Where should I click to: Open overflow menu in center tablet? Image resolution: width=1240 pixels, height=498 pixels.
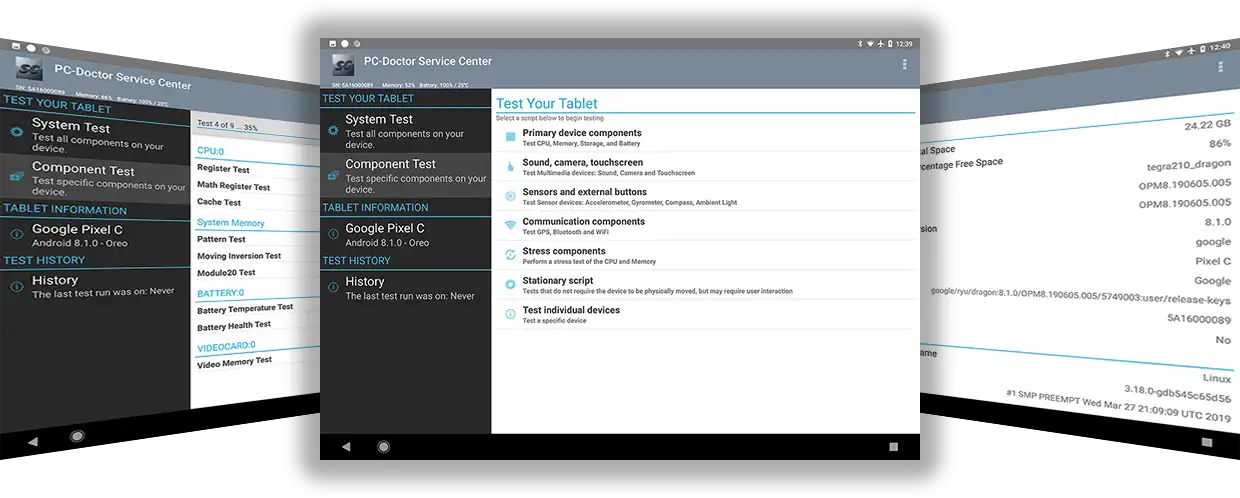pyautogui.click(x=905, y=64)
